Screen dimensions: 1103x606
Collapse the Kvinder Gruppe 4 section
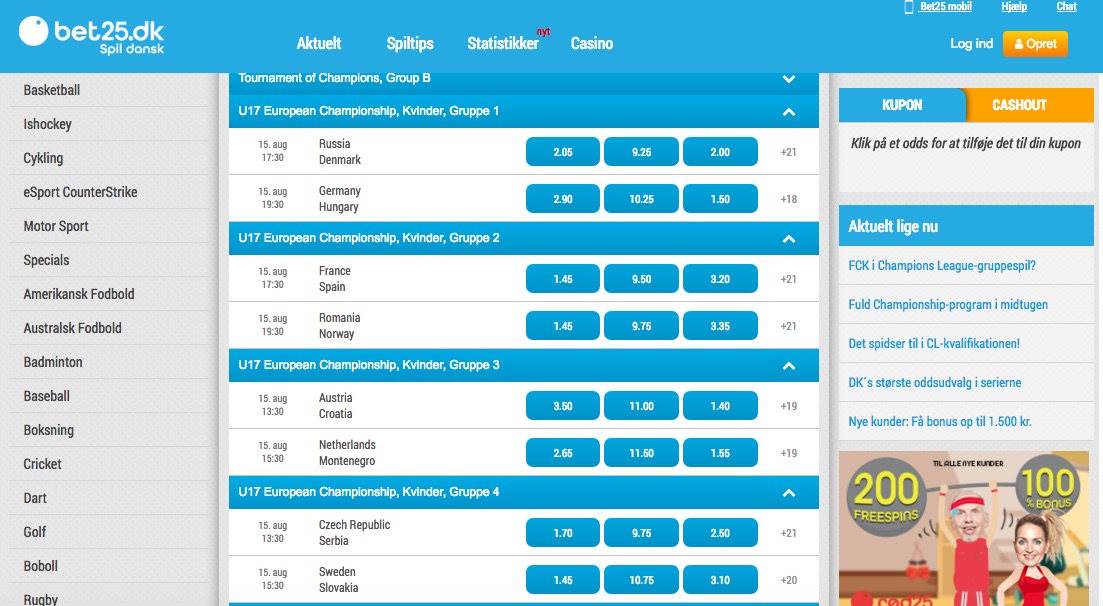(788, 493)
